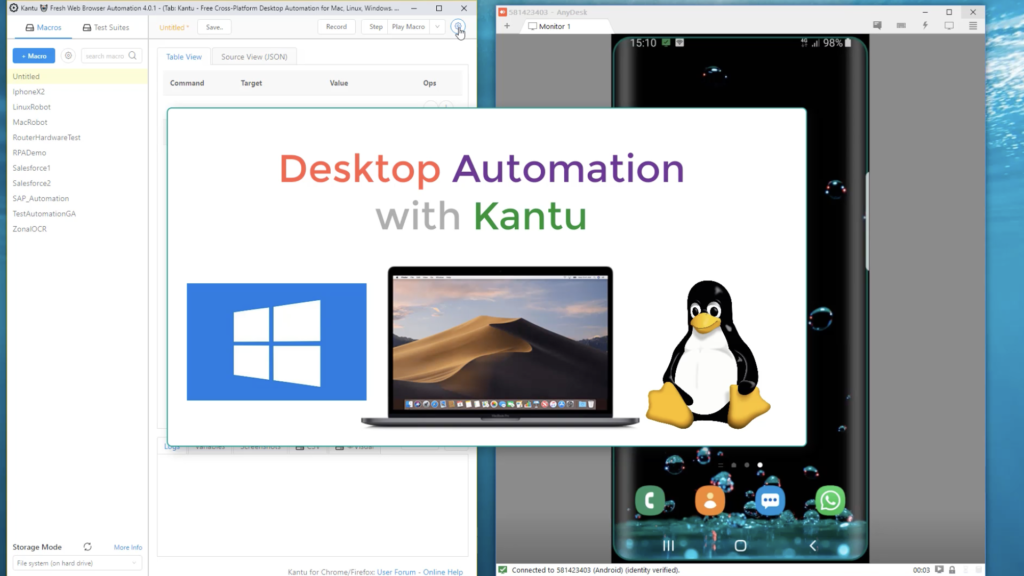1024x576 pixels.
Task: Click the Ops column header
Action: click(429, 83)
